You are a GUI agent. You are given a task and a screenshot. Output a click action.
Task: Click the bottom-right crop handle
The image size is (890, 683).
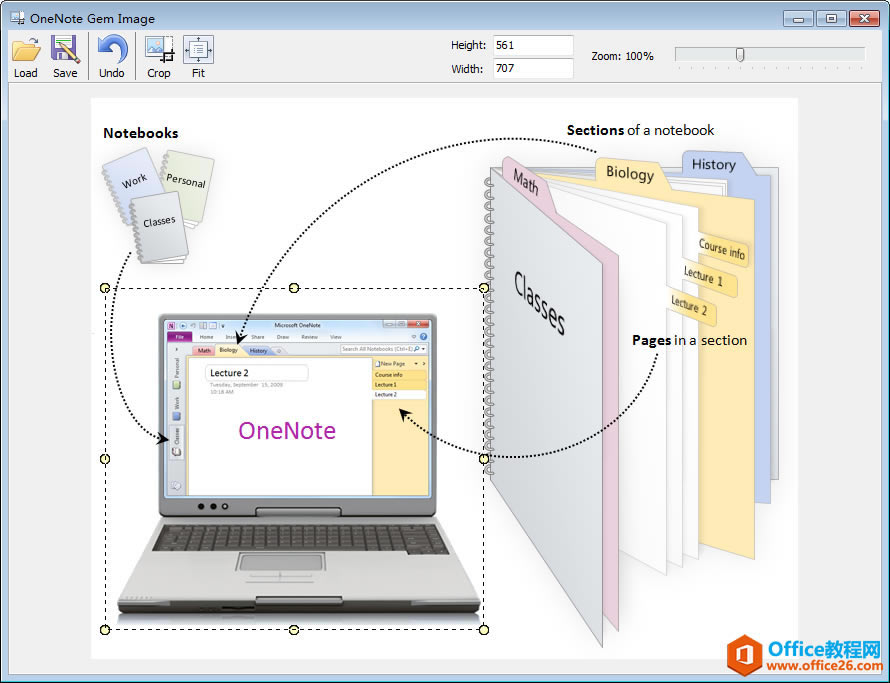pyautogui.click(x=484, y=630)
